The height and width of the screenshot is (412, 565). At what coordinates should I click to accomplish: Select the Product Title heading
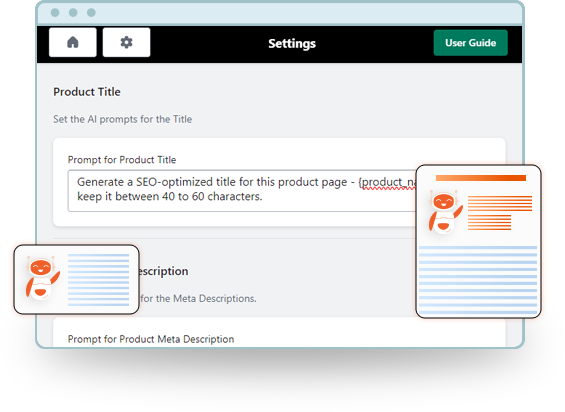(87, 92)
